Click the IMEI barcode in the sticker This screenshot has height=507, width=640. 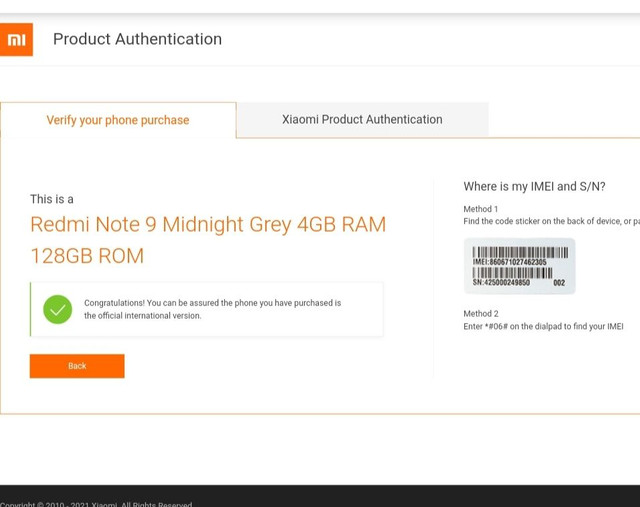point(520,252)
